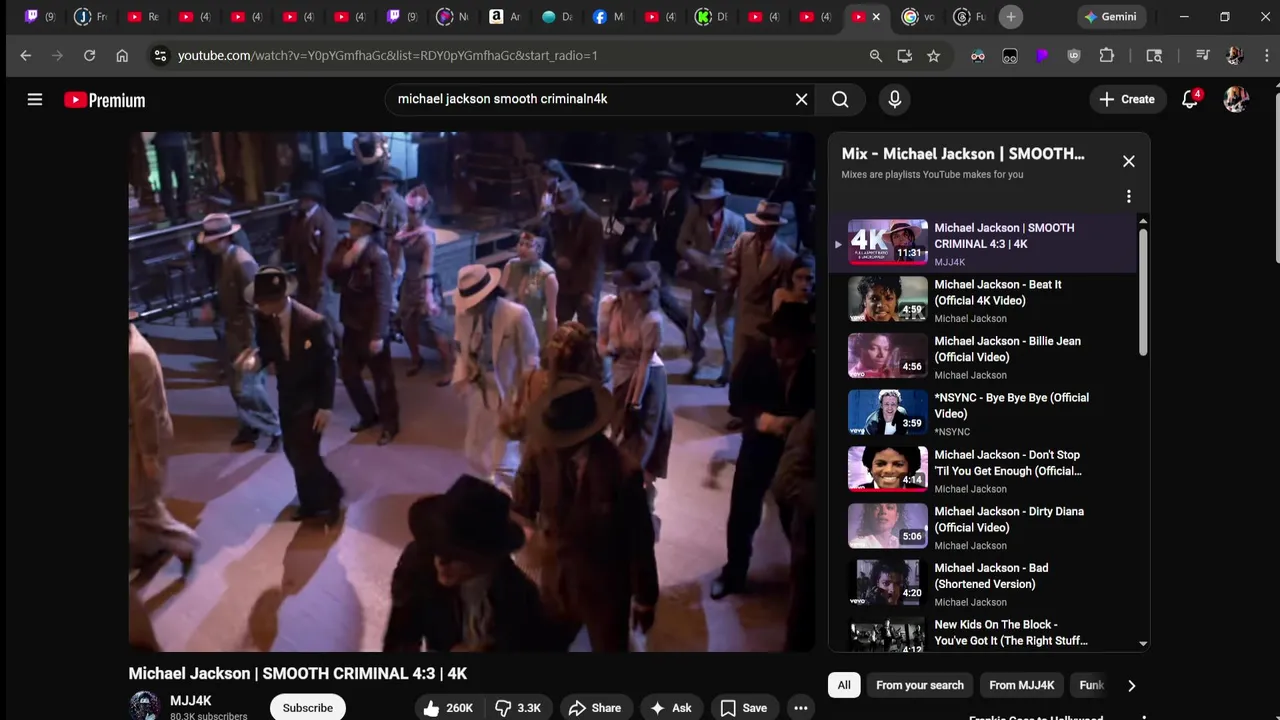Expand the chips row with right chevron

(x=1131, y=685)
